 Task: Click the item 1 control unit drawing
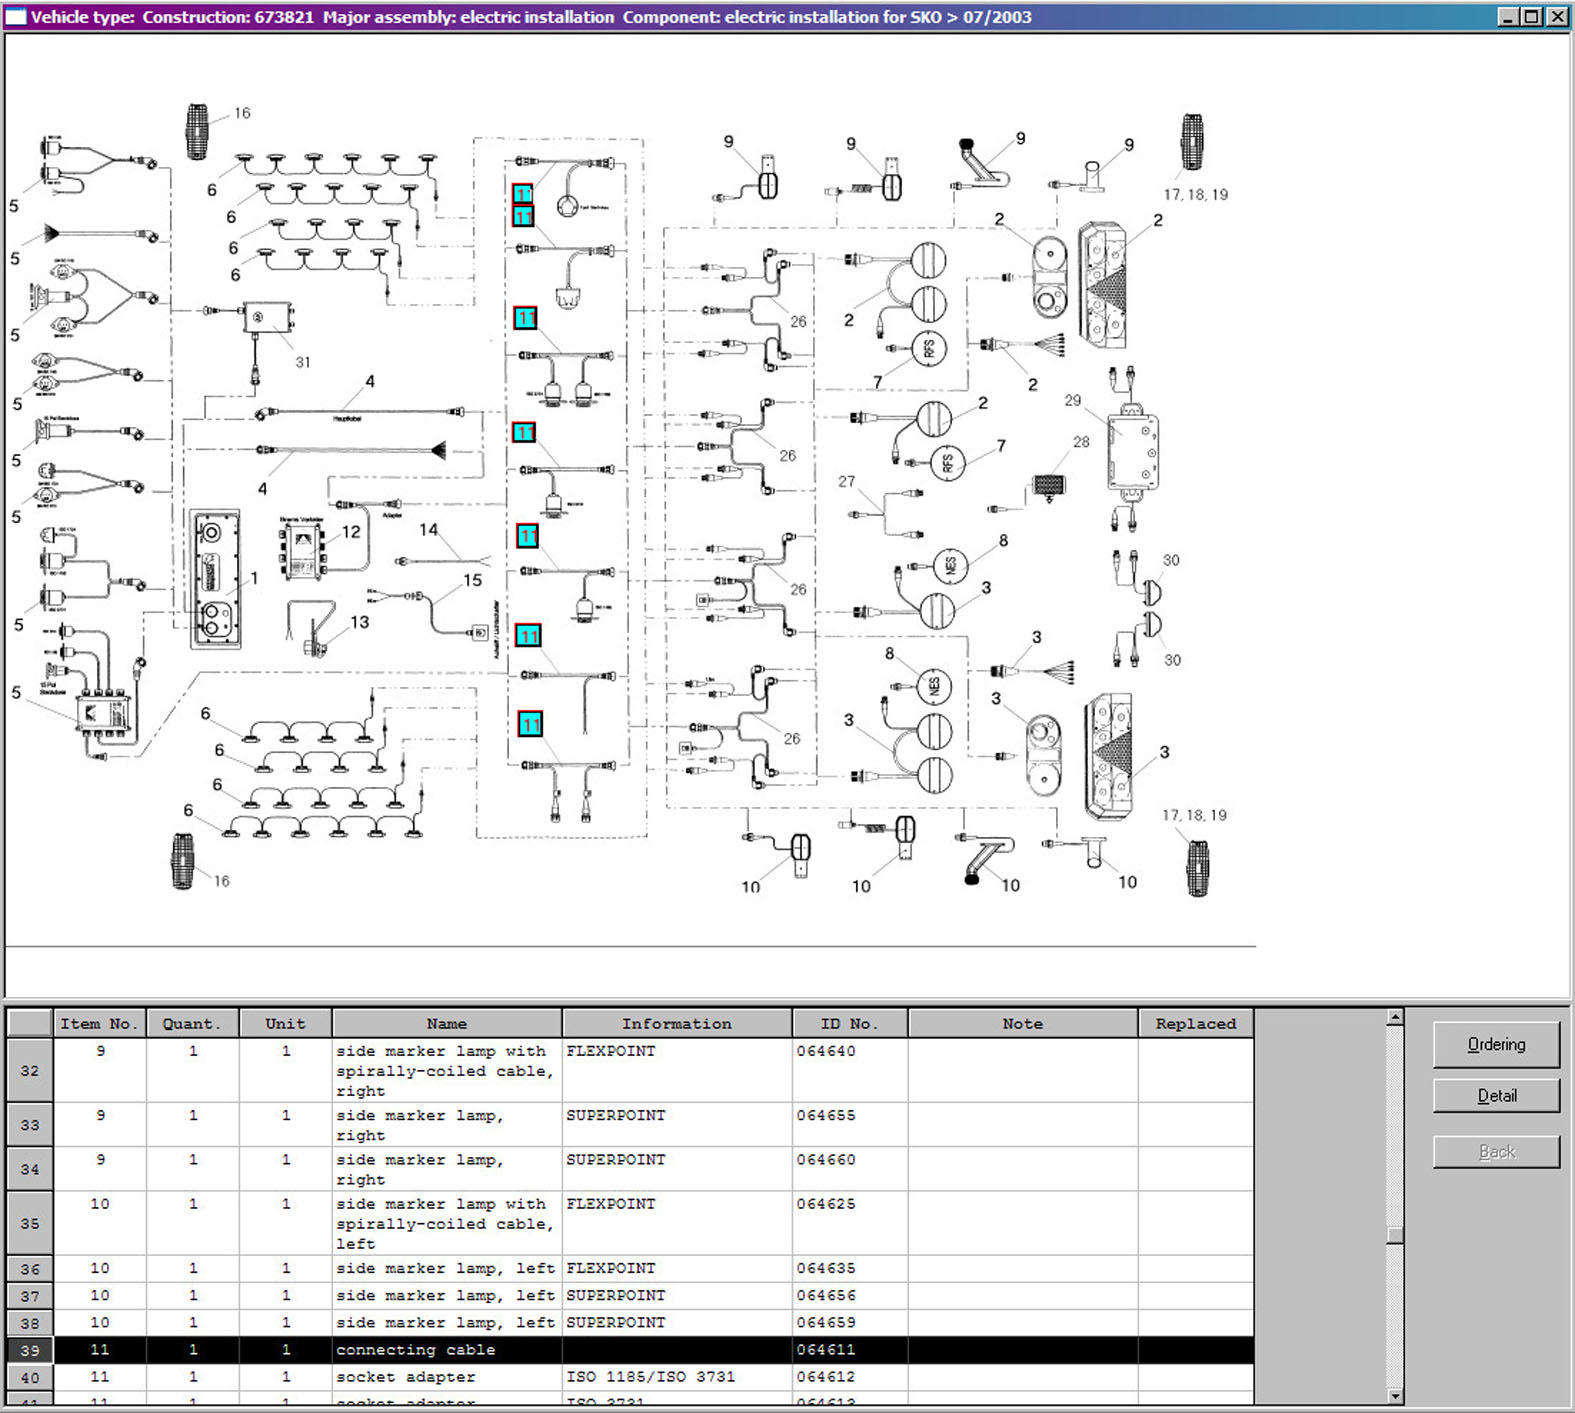point(215,579)
